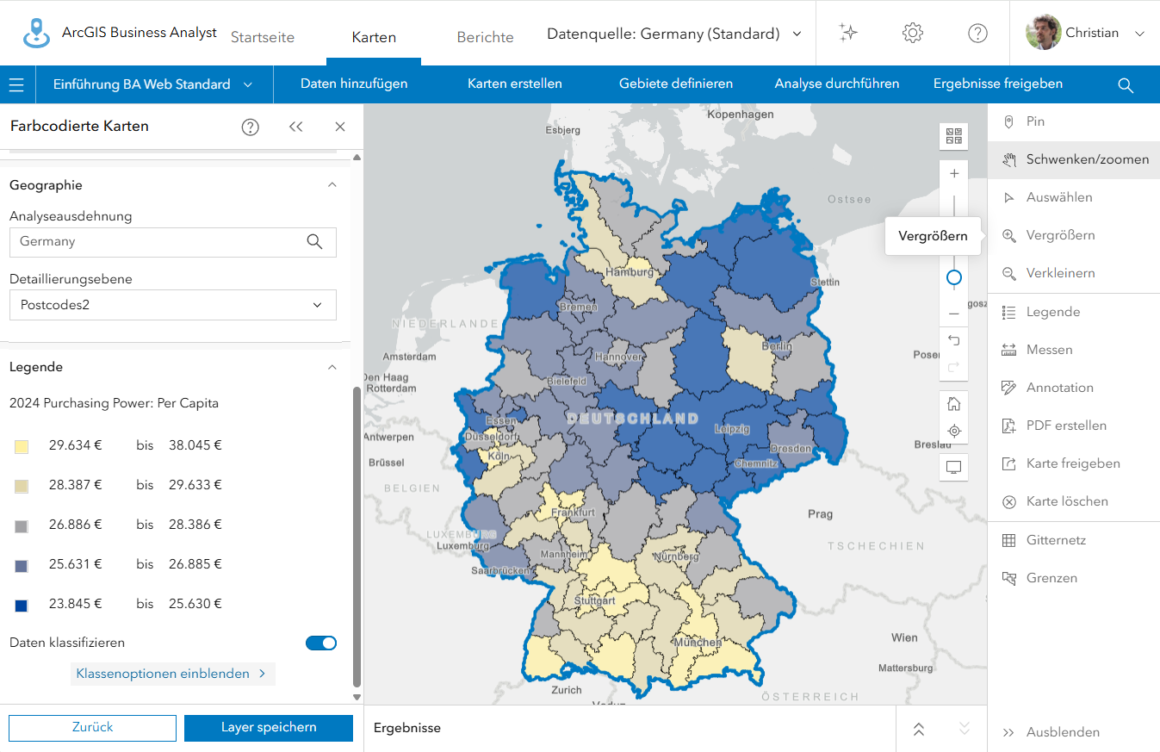Viewport: 1160px width, 752px height.
Task: Select the Schwenken/zoomen tool
Action: 1073,159
